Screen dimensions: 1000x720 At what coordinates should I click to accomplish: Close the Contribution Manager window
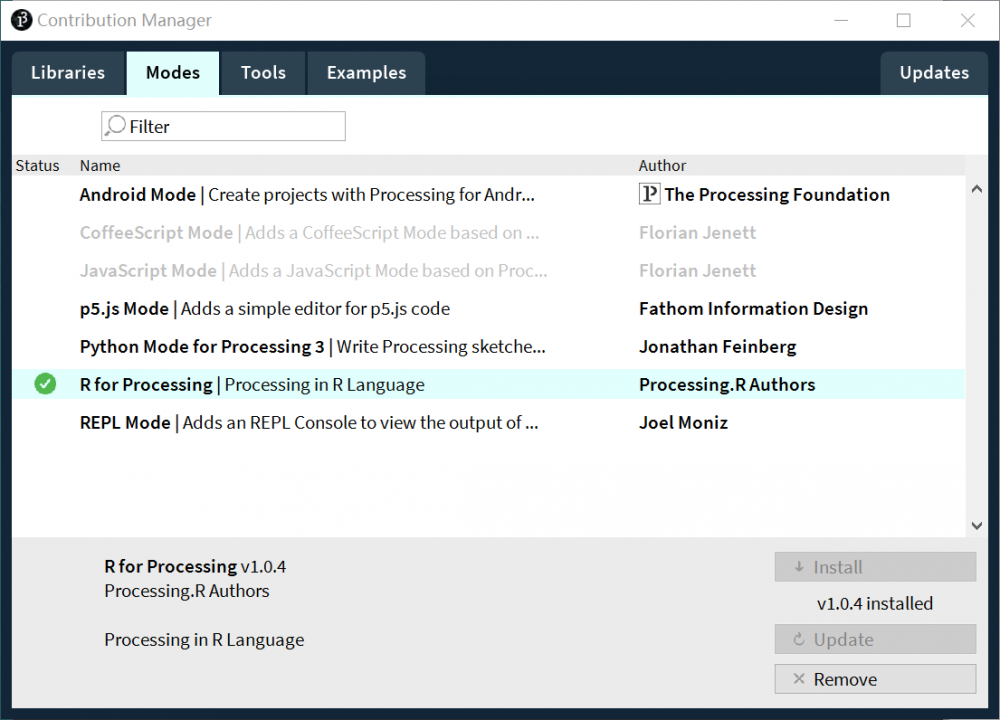coord(967,20)
